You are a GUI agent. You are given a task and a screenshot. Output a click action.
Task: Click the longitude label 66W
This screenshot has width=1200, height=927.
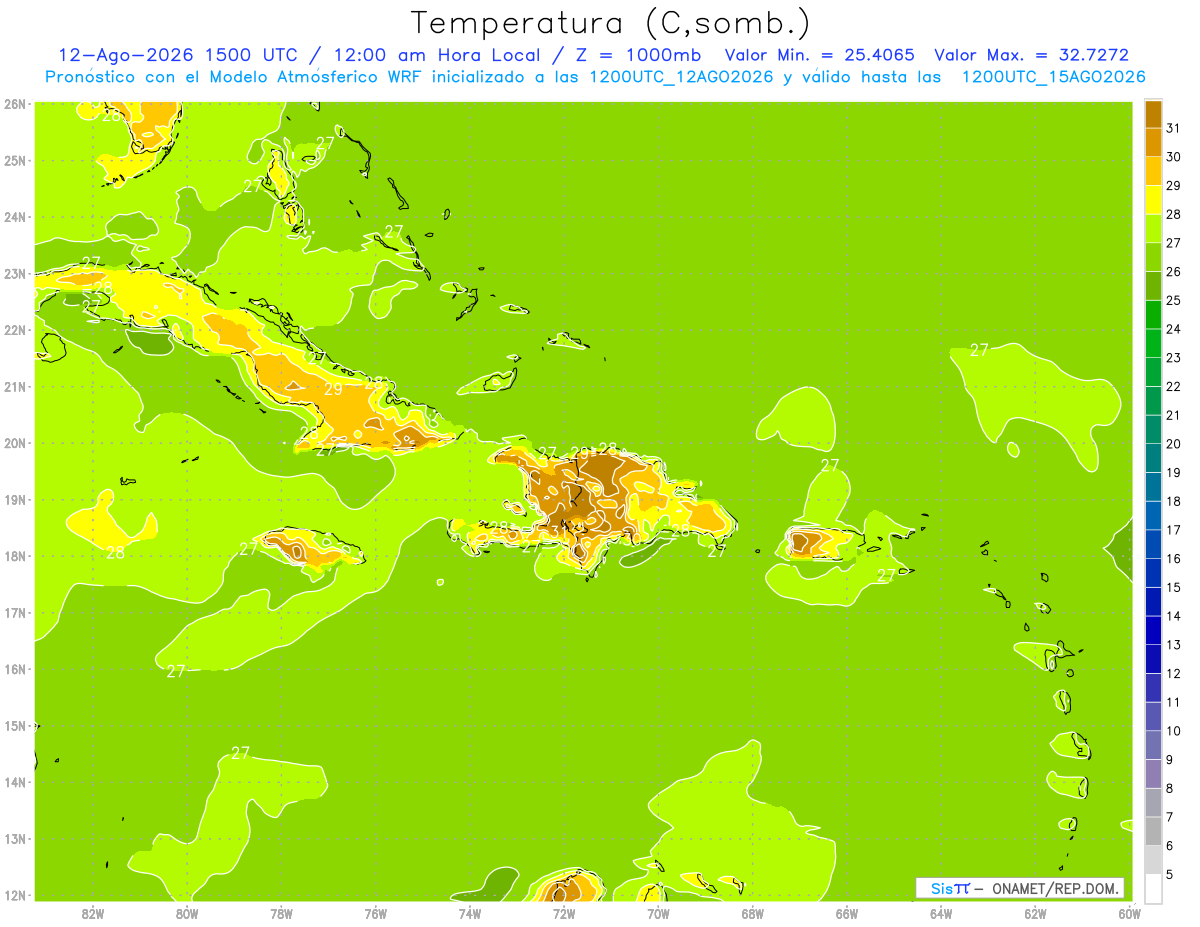(x=847, y=913)
